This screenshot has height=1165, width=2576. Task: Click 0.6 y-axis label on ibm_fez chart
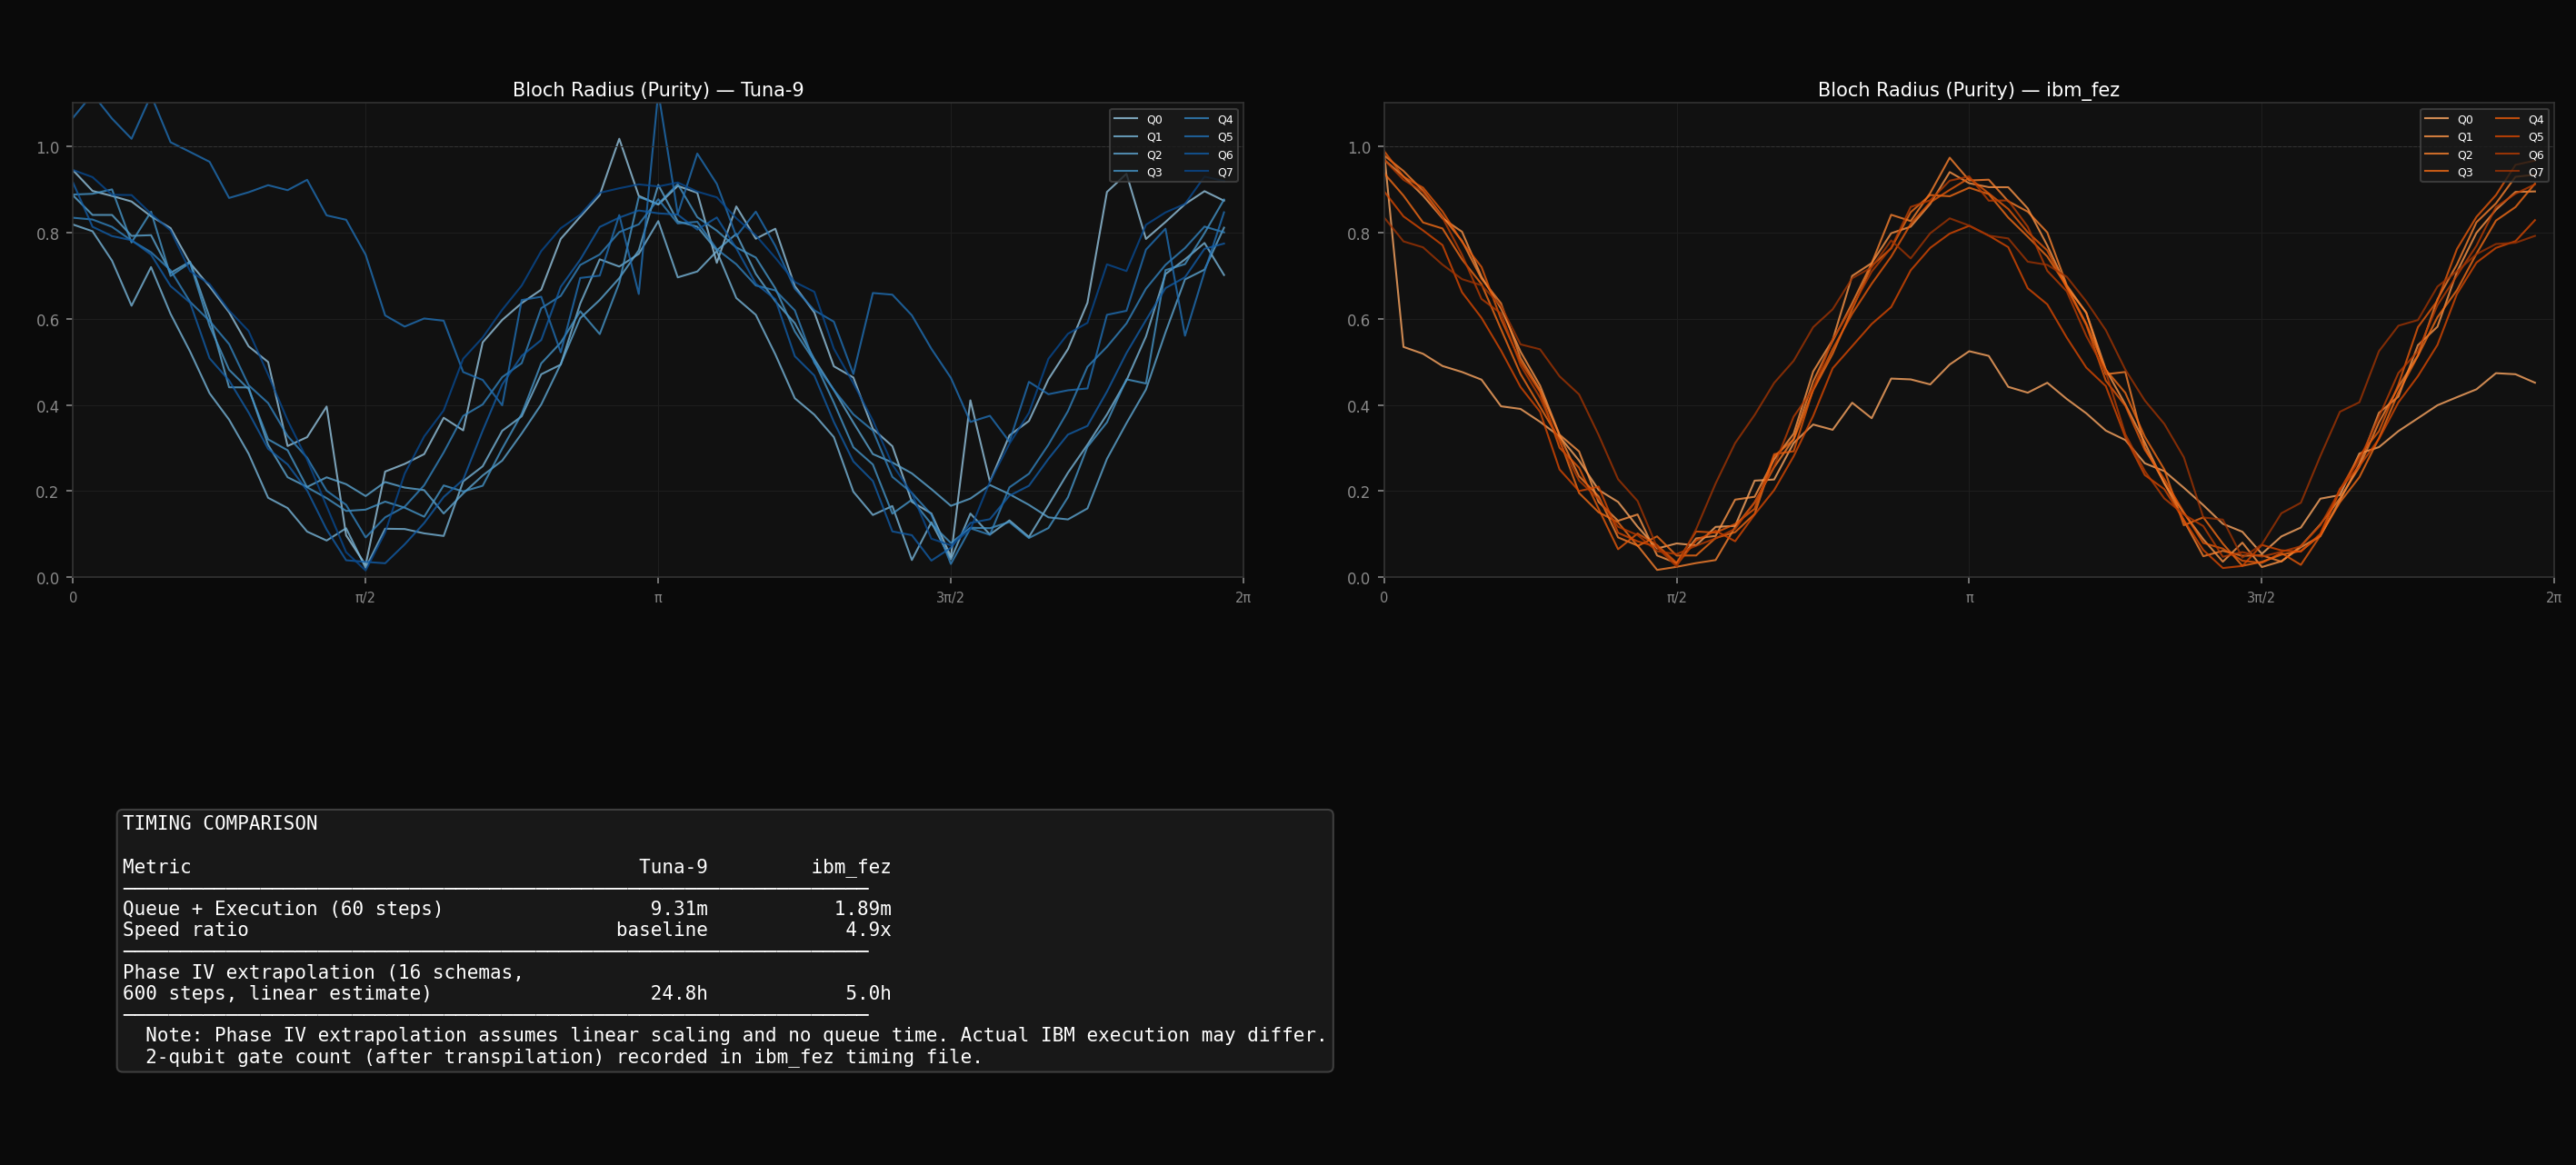(x=1358, y=320)
